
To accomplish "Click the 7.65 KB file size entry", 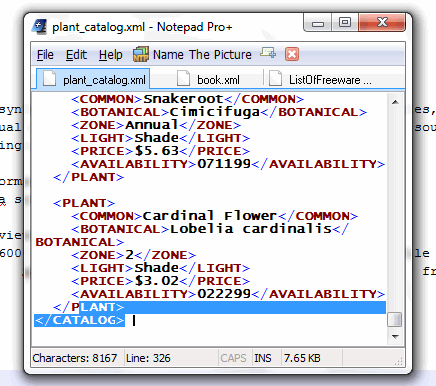I will click(x=302, y=358).
